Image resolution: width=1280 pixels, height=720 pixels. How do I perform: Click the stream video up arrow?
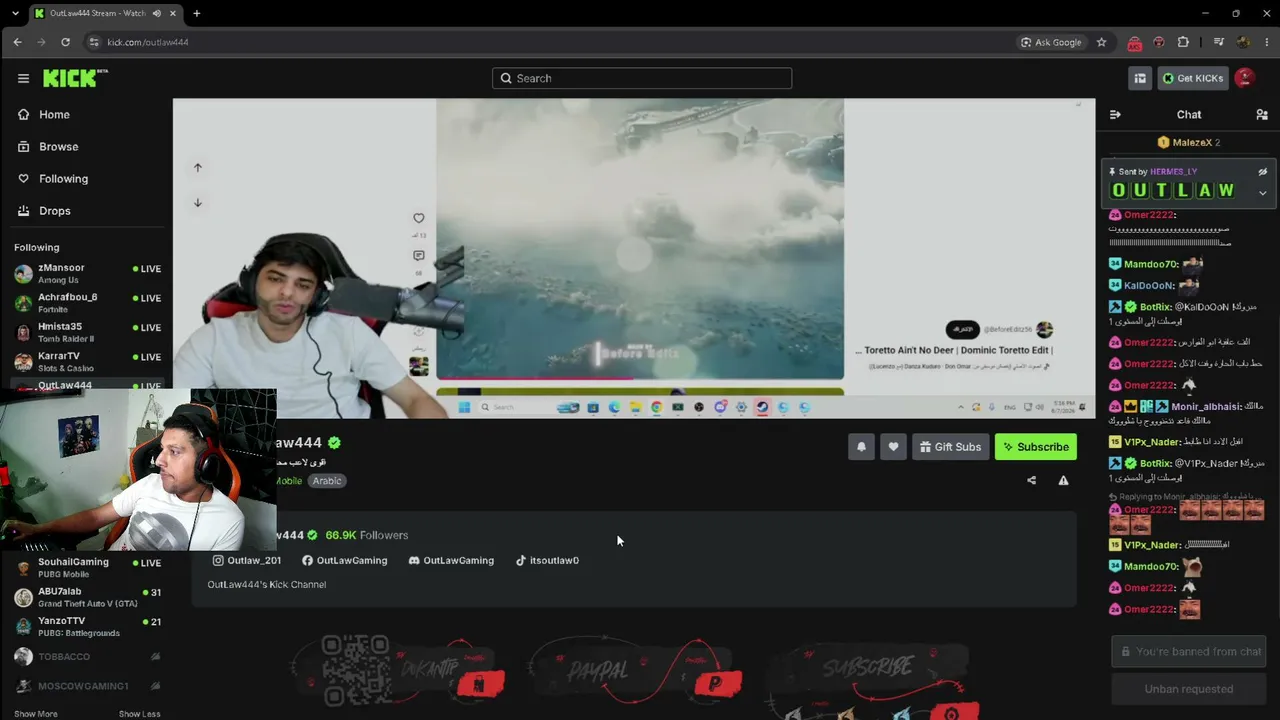pyautogui.click(x=198, y=168)
